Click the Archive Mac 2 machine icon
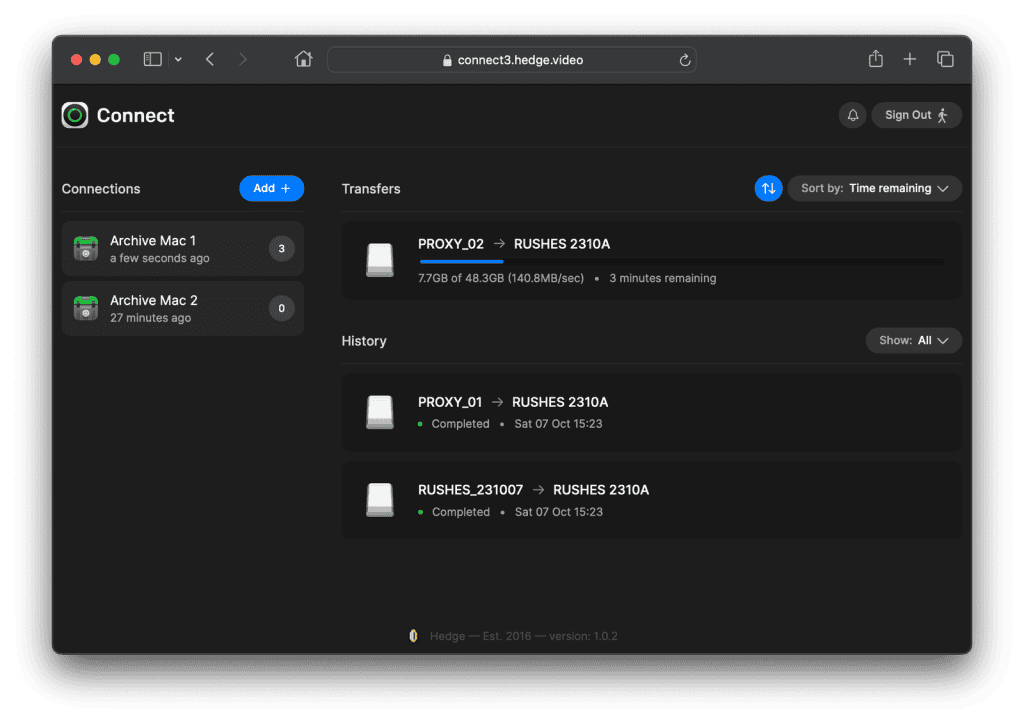 (x=87, y=309)
